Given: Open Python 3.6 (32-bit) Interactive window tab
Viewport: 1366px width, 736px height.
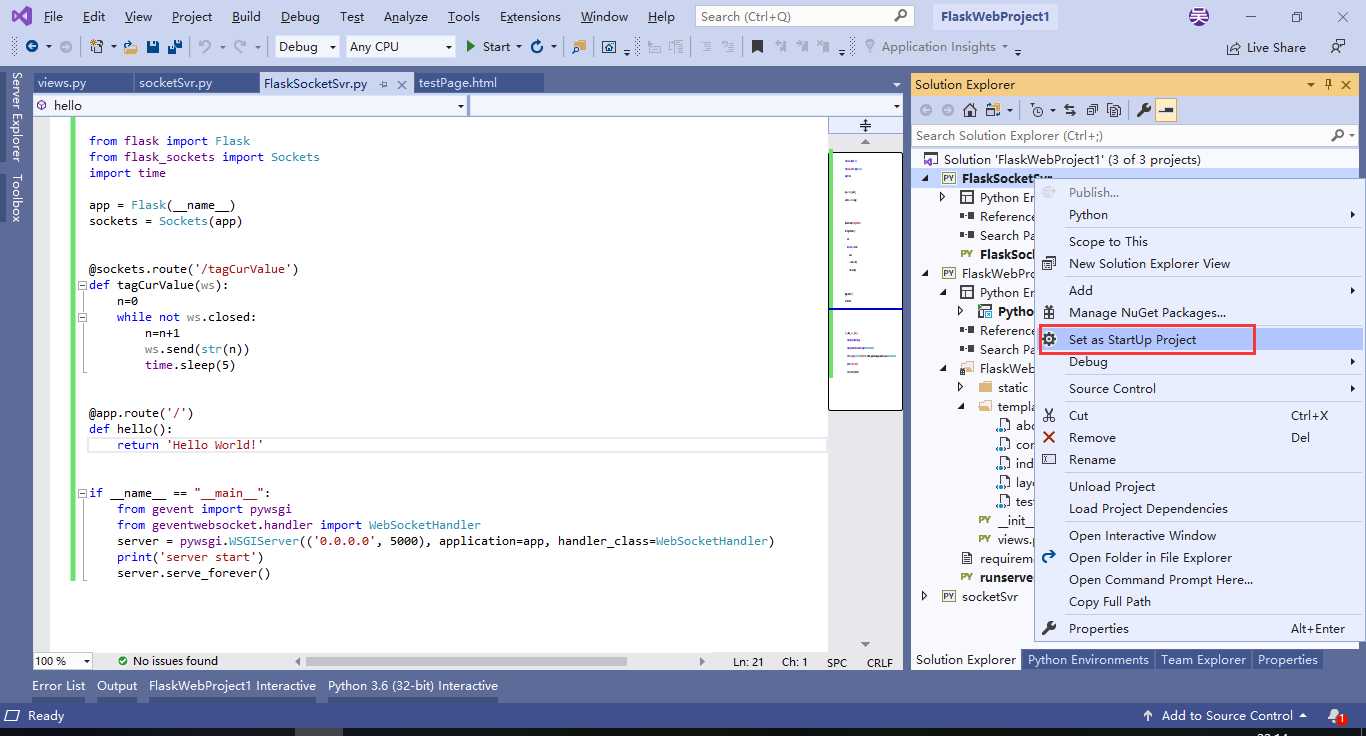Looking at the screenshot, I should (x=413, y=685).
